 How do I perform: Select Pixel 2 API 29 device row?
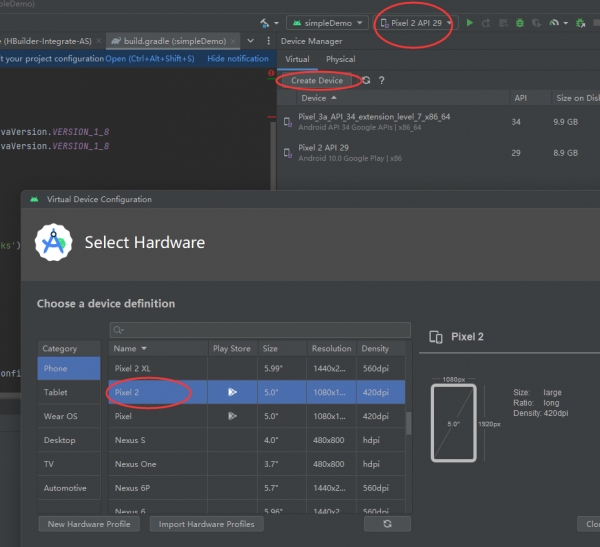point(438,153)
